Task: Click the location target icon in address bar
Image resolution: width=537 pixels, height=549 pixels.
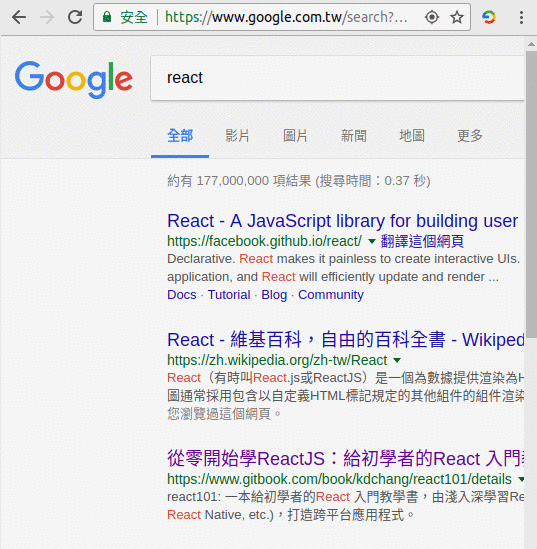Action: pyautogui.click(x=432, y=17)
